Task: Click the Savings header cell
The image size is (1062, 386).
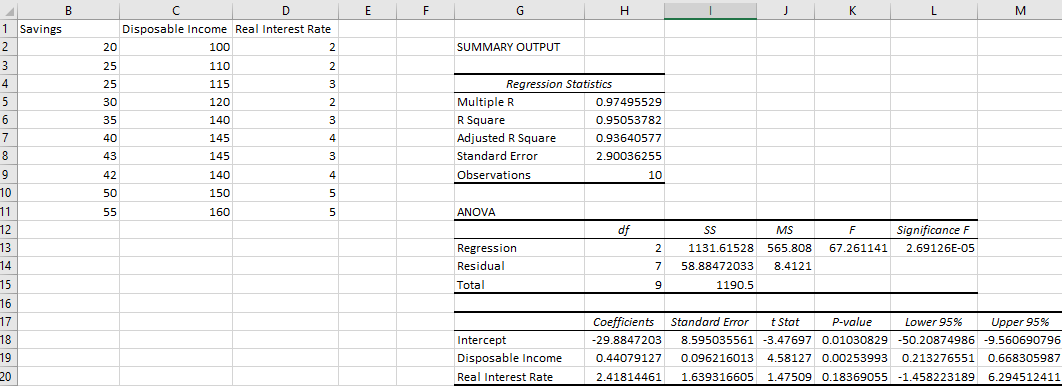Action: pos(68,29)
